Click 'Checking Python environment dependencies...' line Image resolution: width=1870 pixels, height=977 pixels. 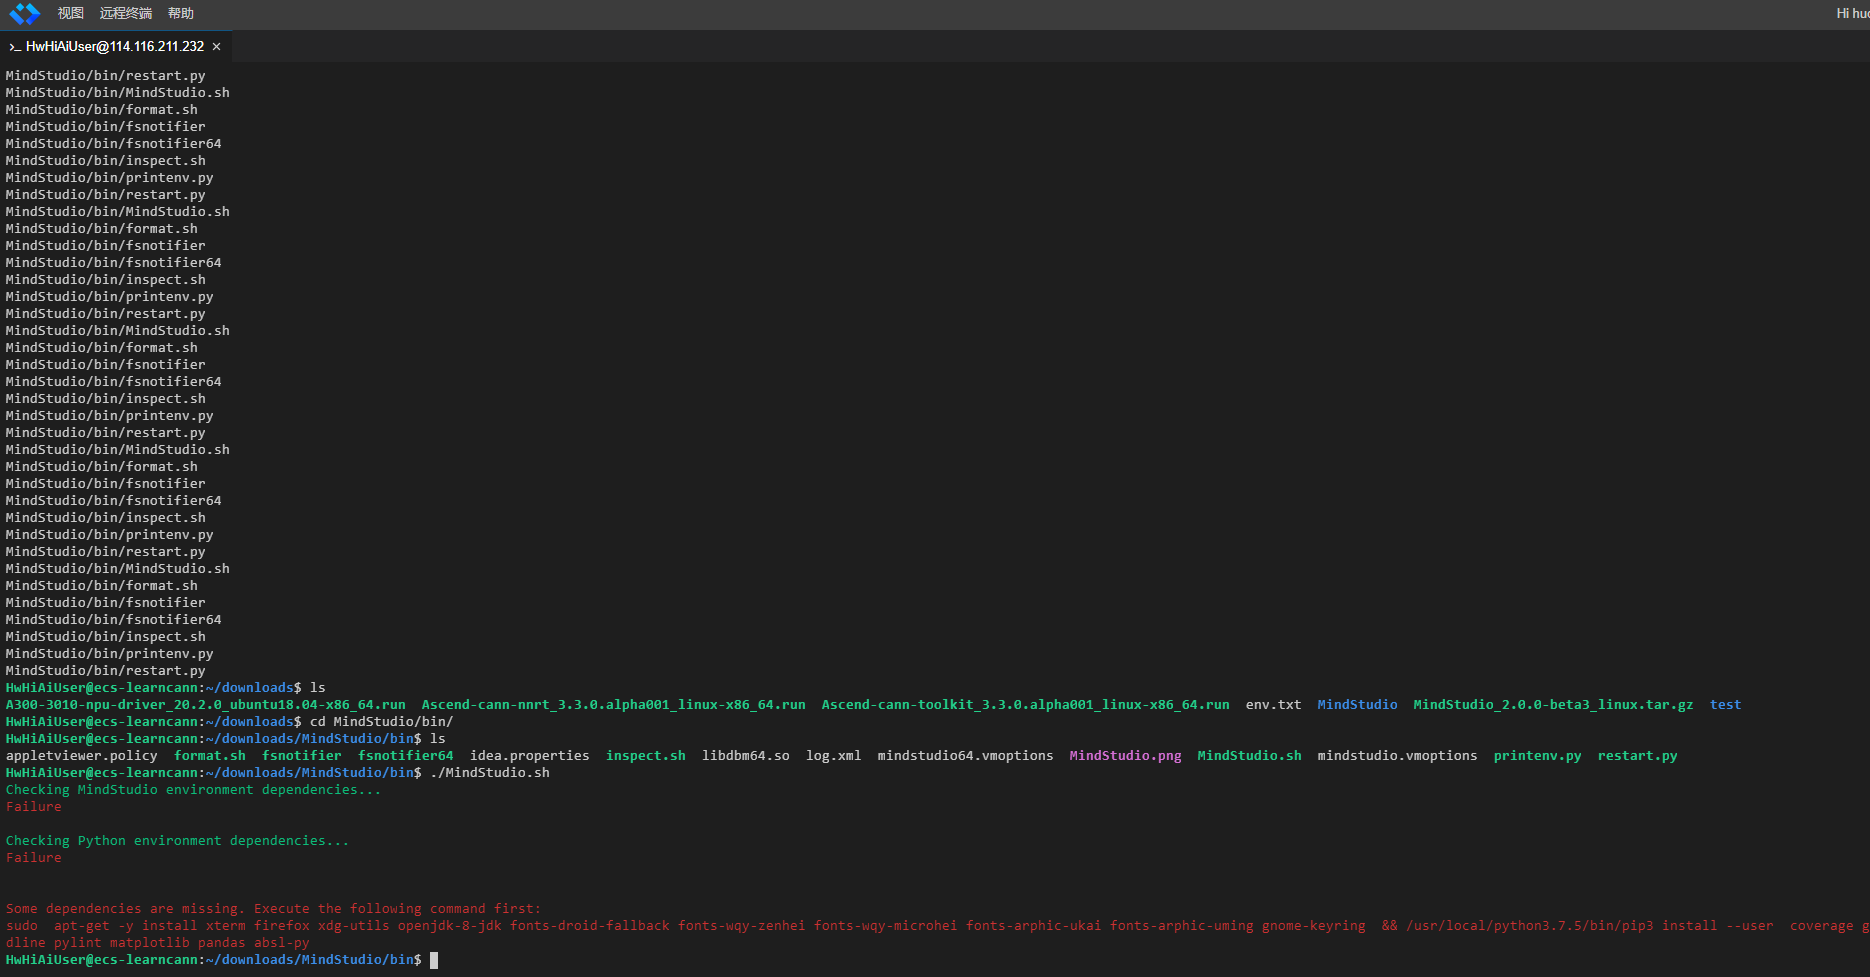[177, 841]
